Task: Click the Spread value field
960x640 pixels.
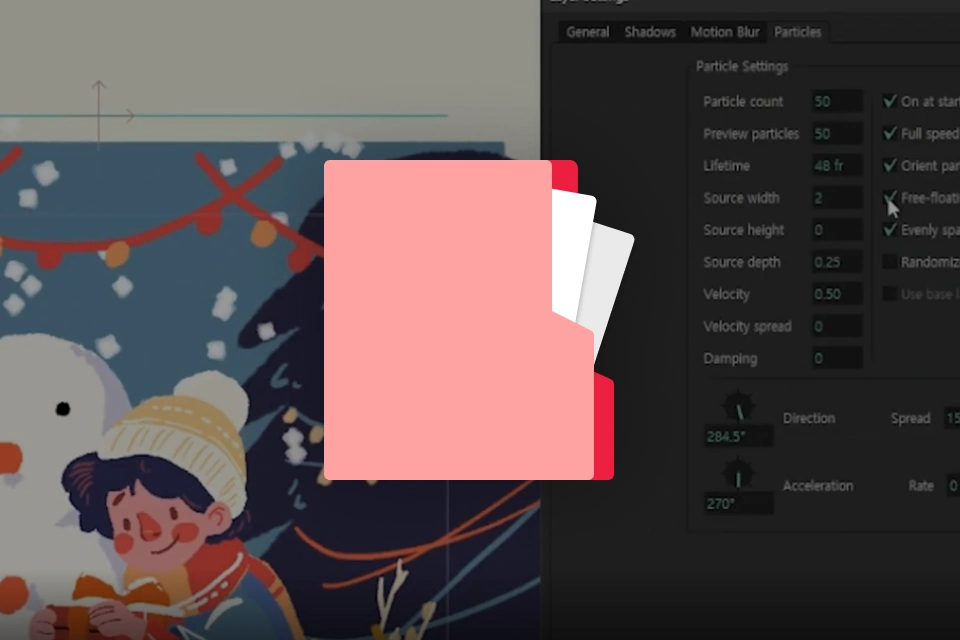Action: (x=952, y=418)
